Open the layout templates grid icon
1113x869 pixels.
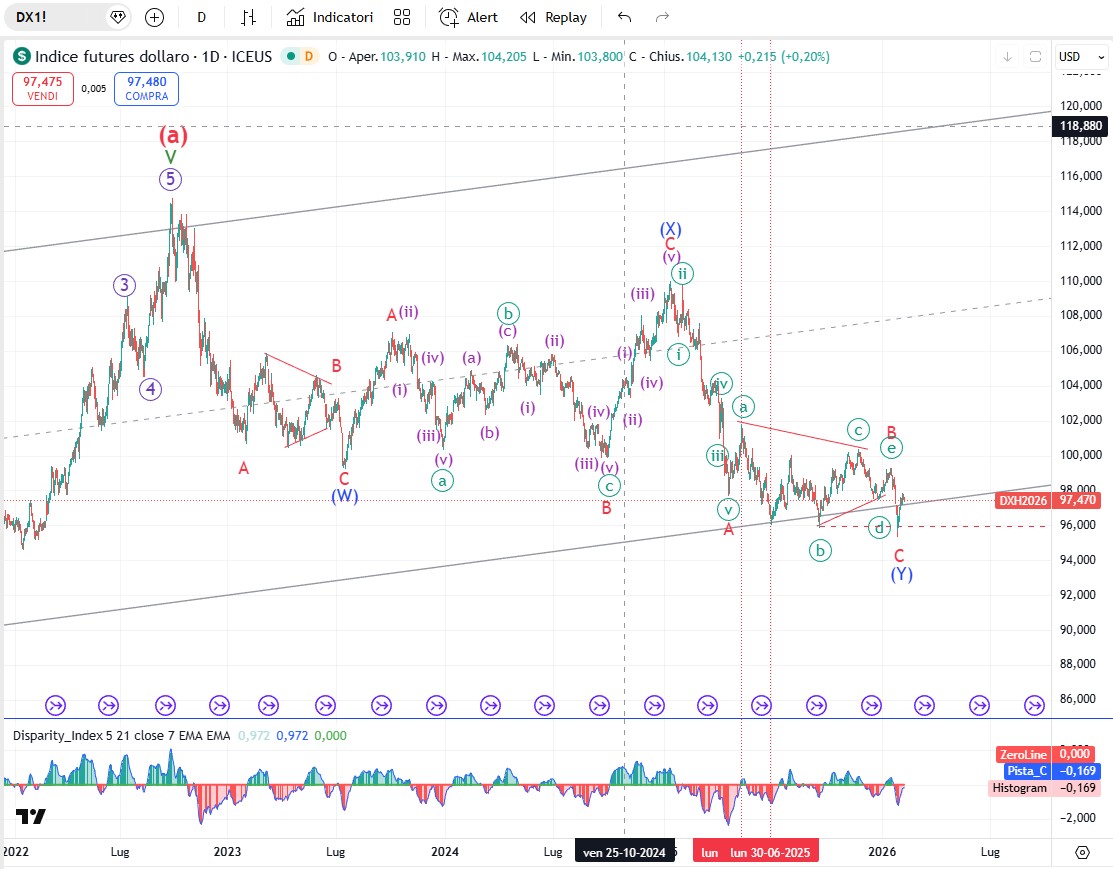click(402, 17)
